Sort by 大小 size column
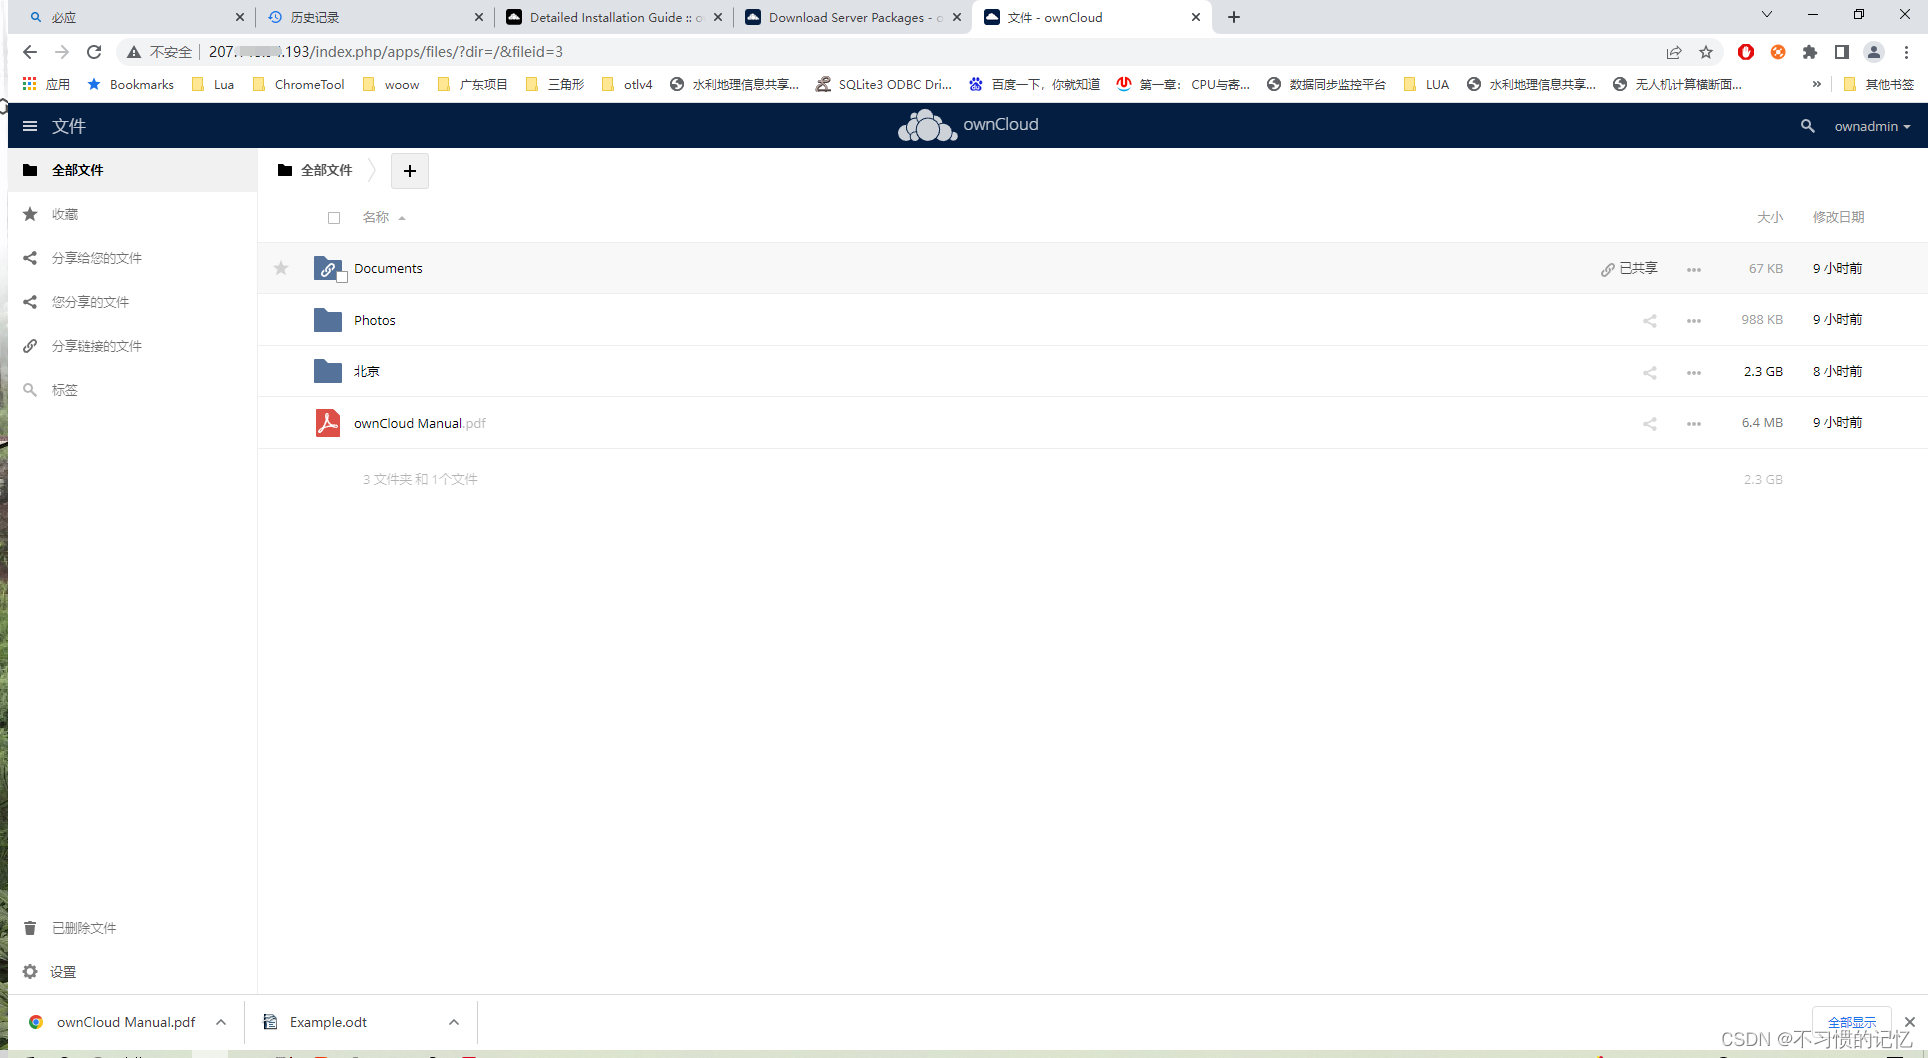1928x1058 pixels. 1770,217
